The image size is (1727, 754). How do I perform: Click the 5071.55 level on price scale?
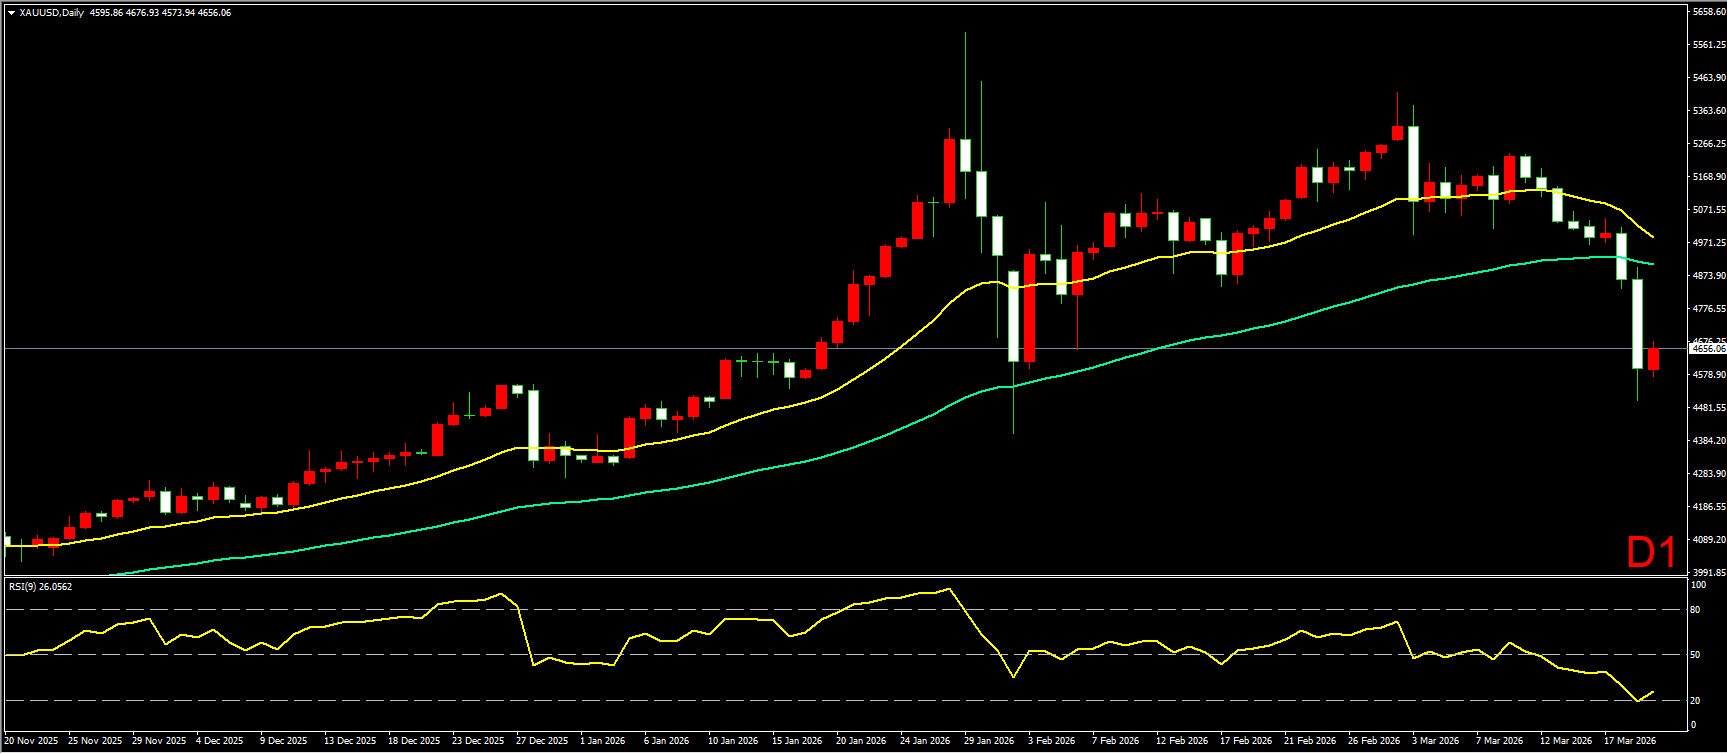click(1708, 210)
